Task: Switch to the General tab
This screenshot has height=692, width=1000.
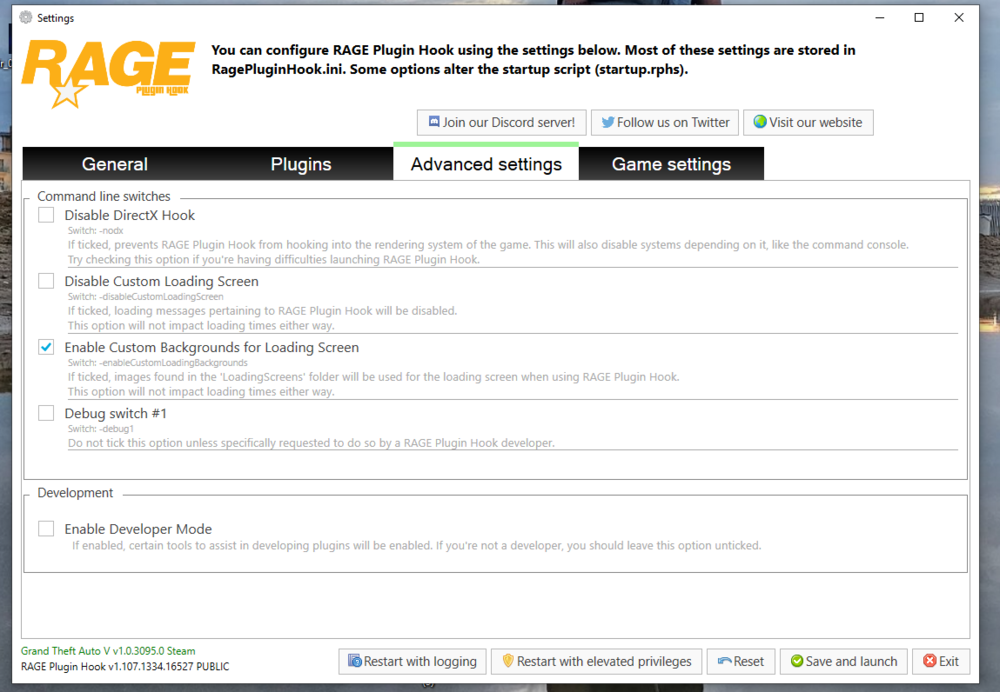Action: point(114,162)
